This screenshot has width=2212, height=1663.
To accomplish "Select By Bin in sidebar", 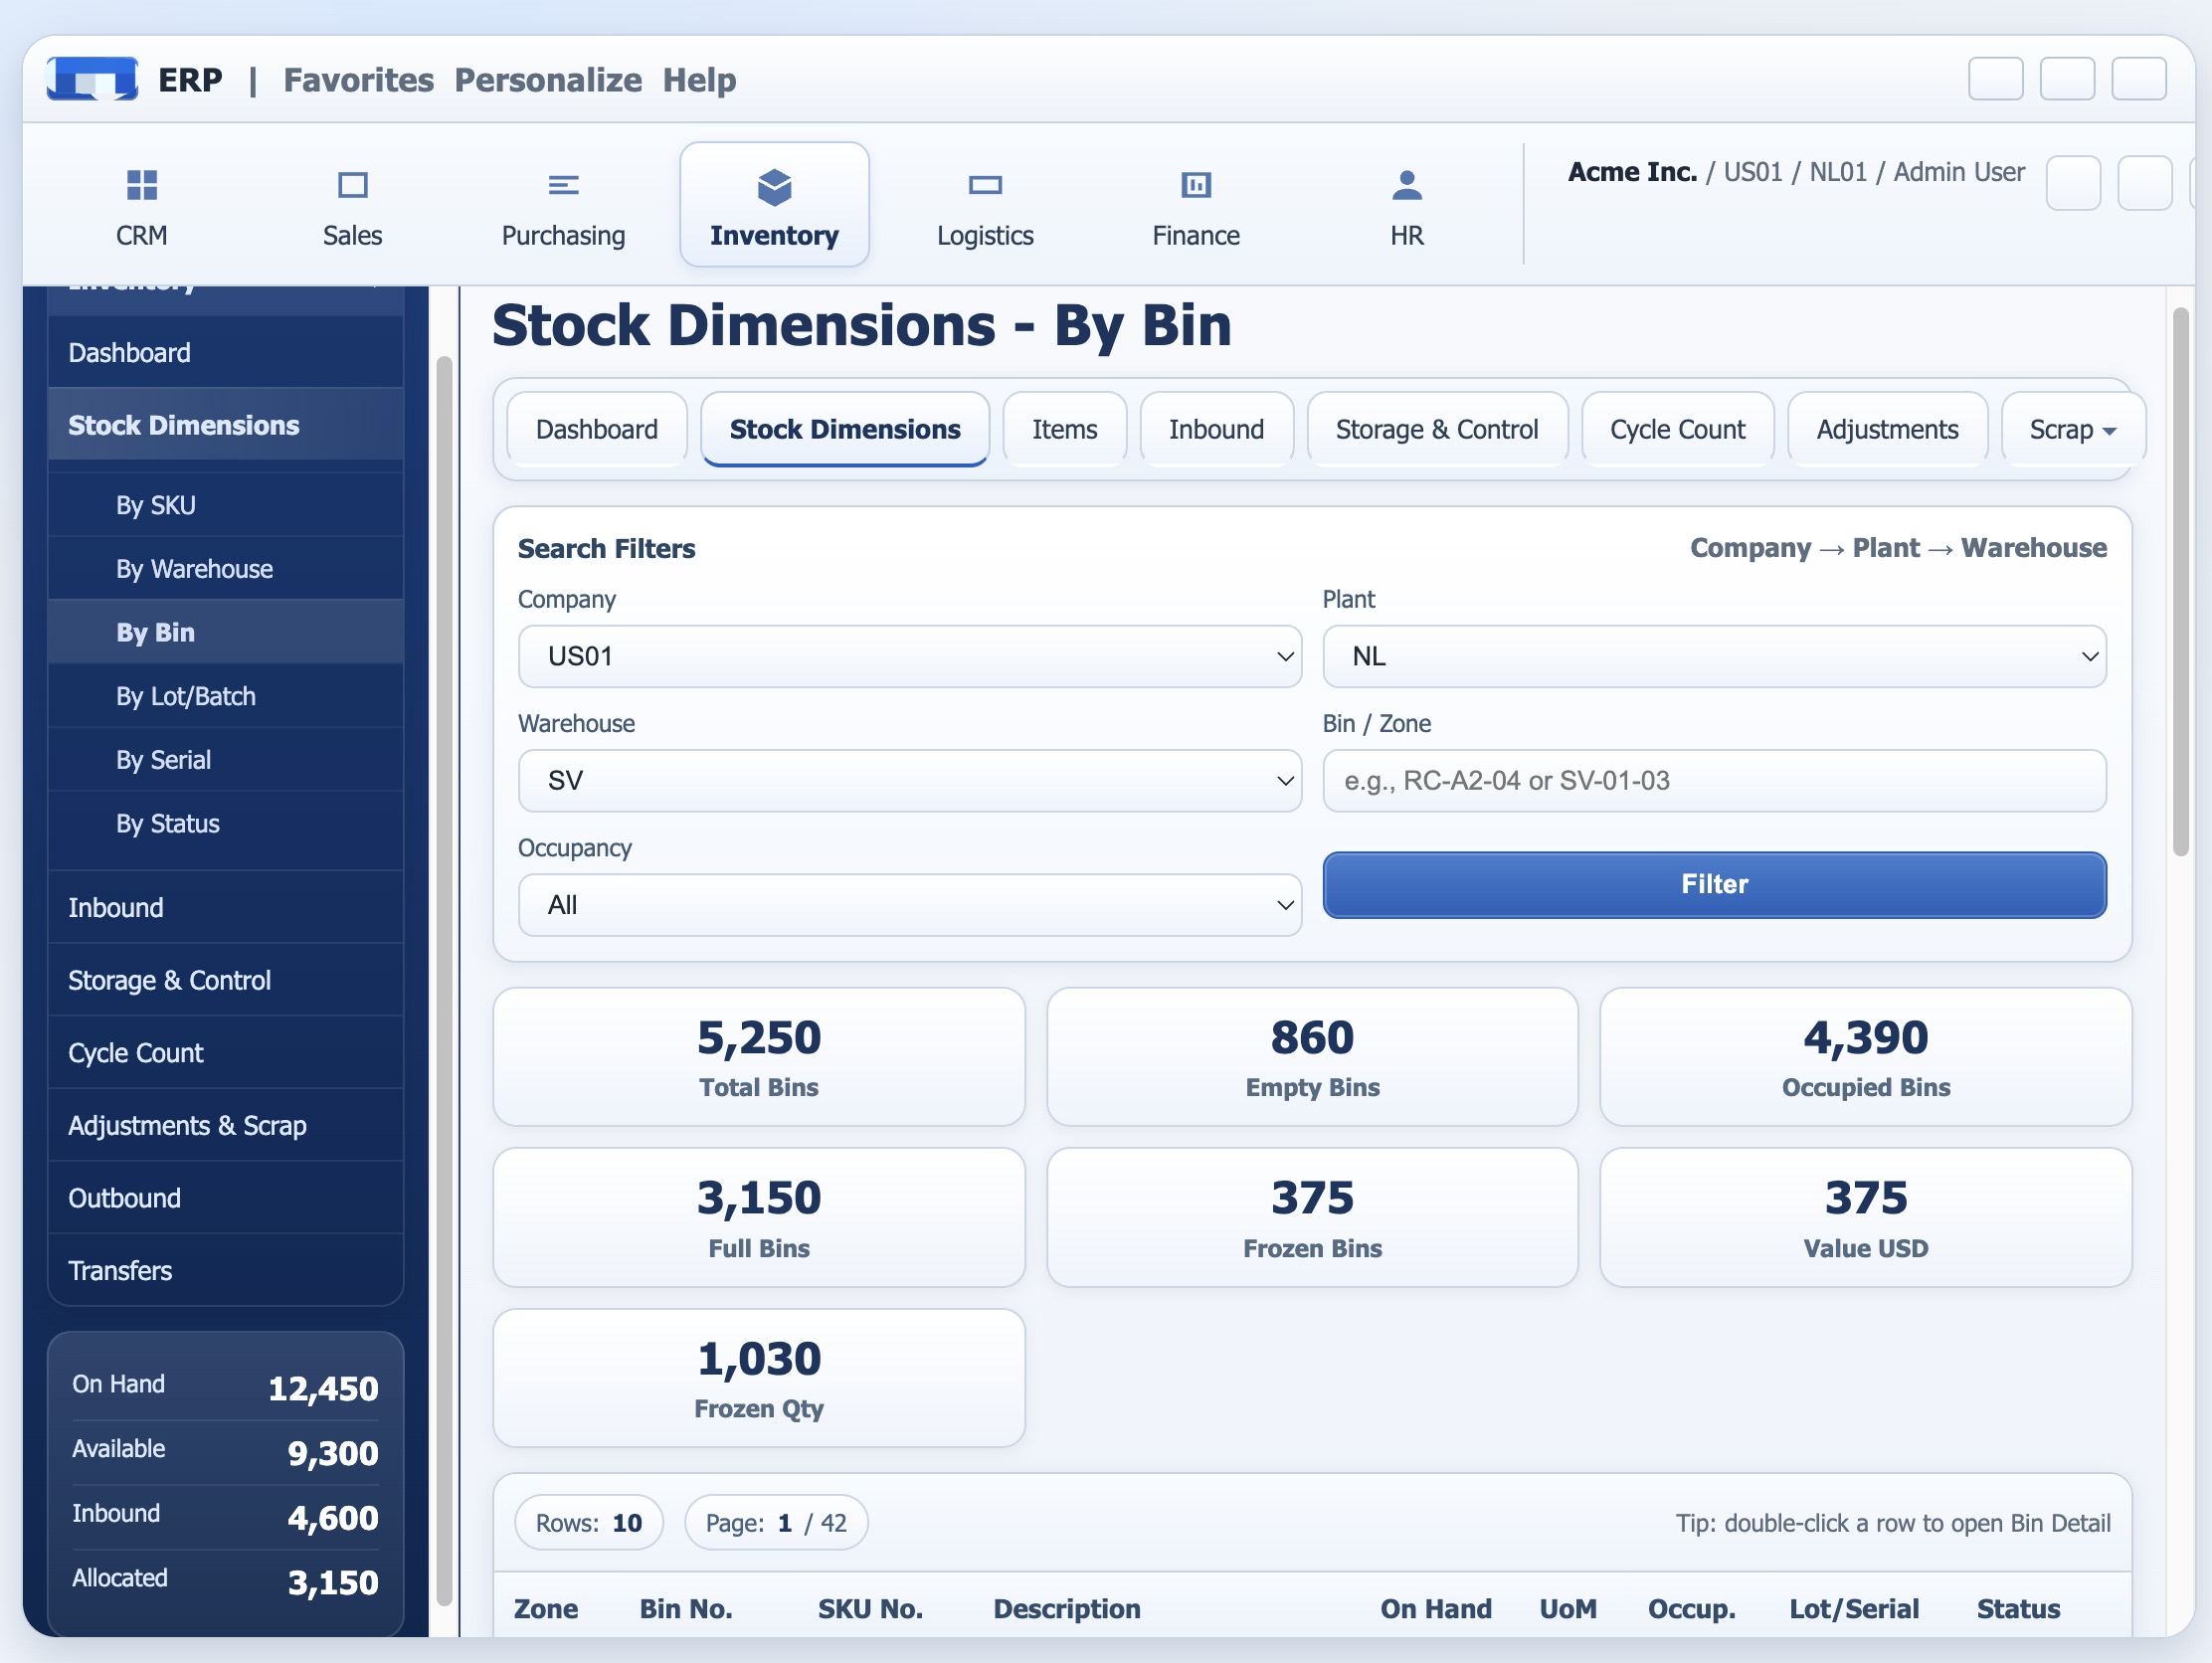I will click(225, 633).
